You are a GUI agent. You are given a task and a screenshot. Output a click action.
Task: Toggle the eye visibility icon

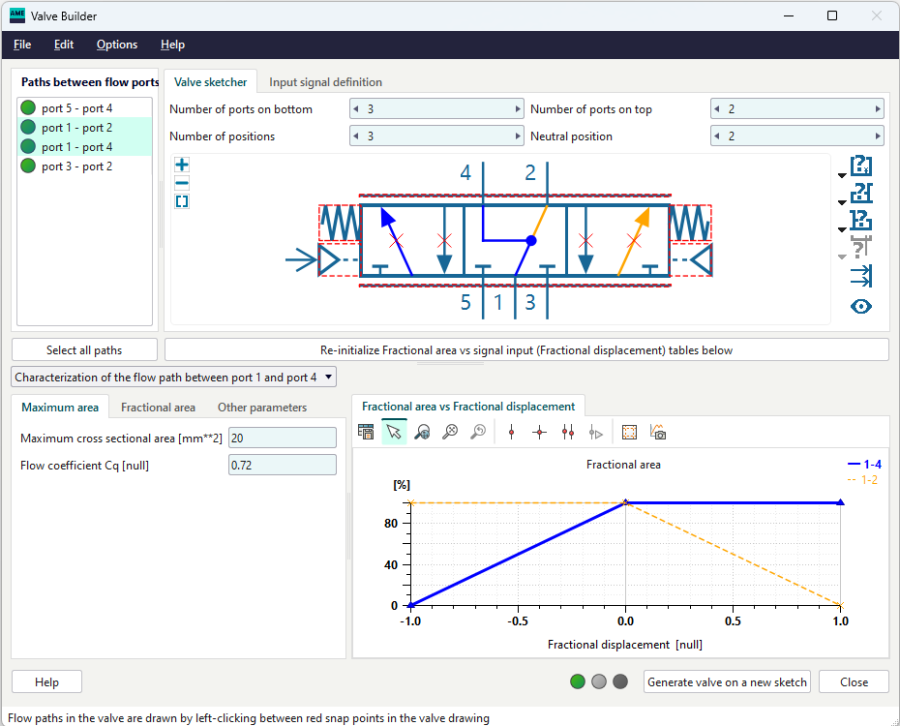(861, 306)
